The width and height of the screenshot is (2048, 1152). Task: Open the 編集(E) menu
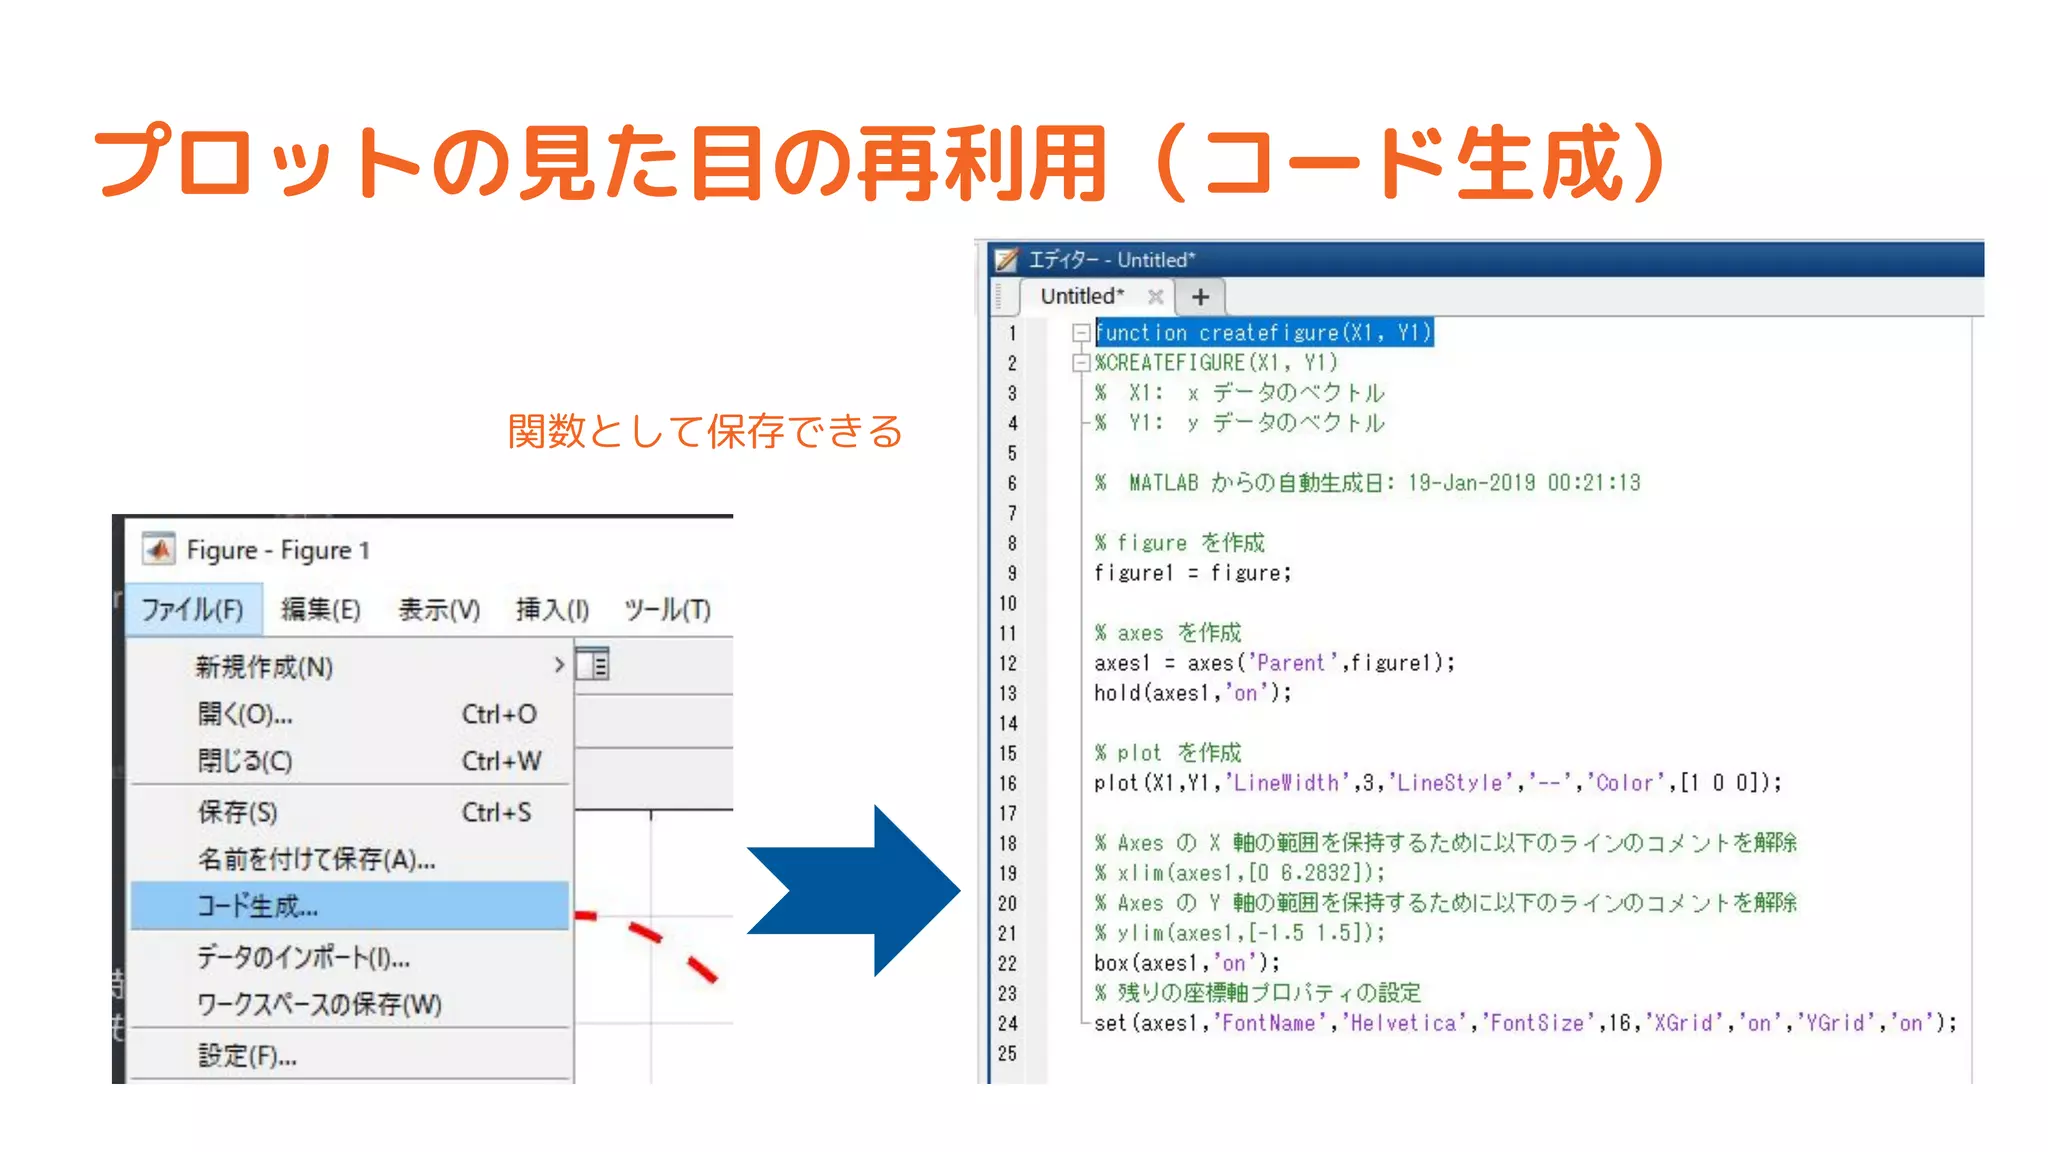(320, 609)
